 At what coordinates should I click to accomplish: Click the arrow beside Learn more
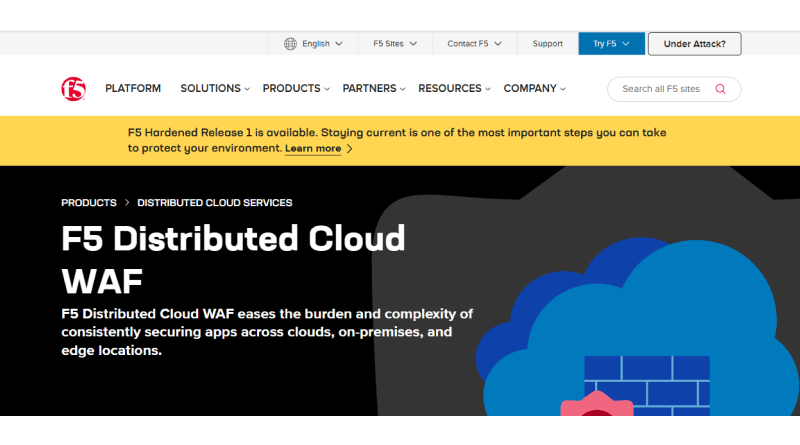coord(349,149)
